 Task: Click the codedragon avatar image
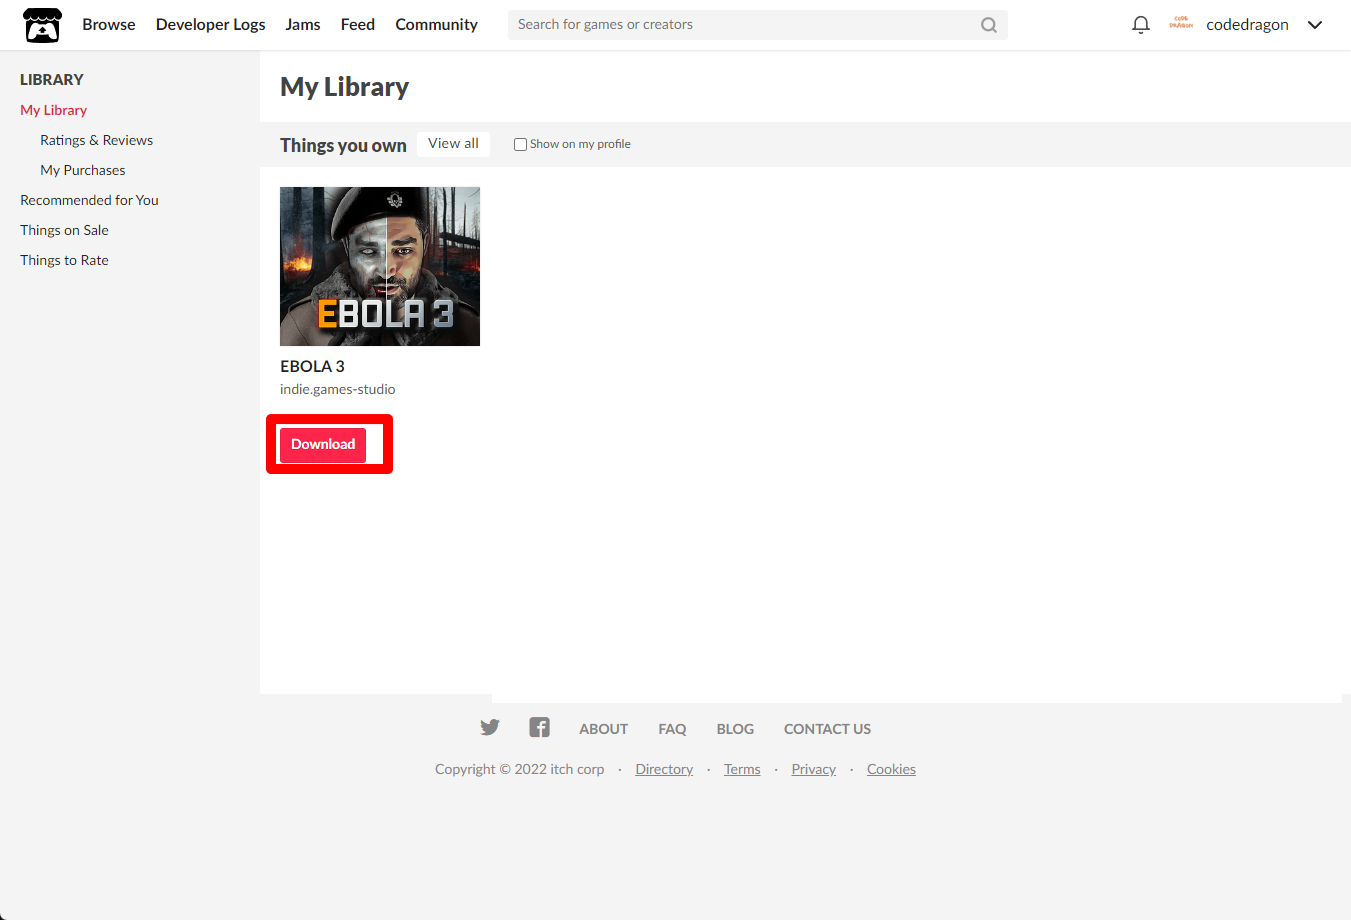pos(1181,24)
